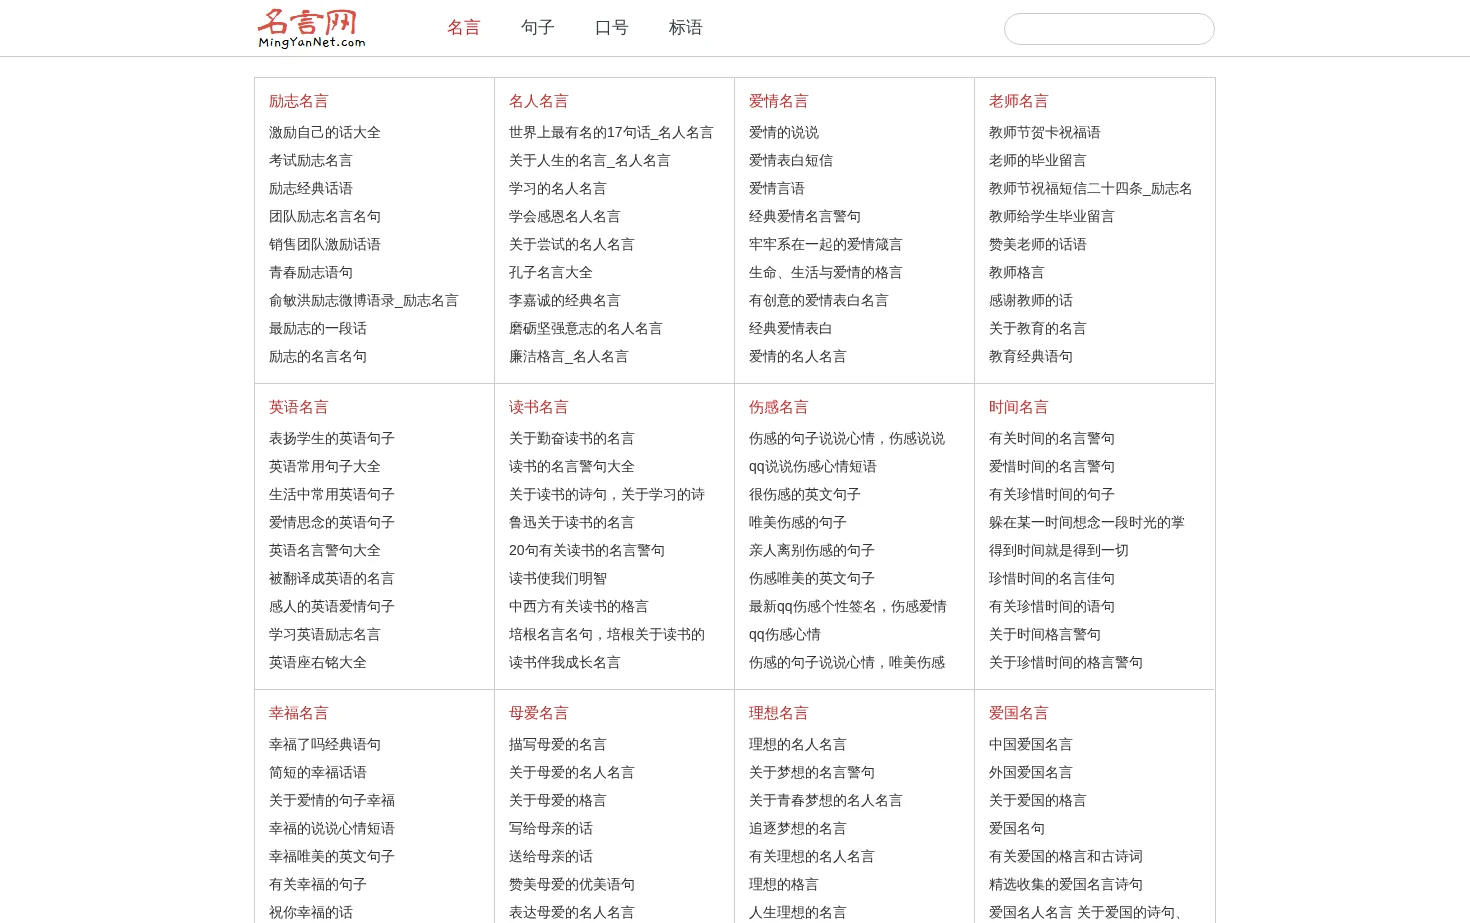Open the 句子 navigation tab

pos(537,28)
